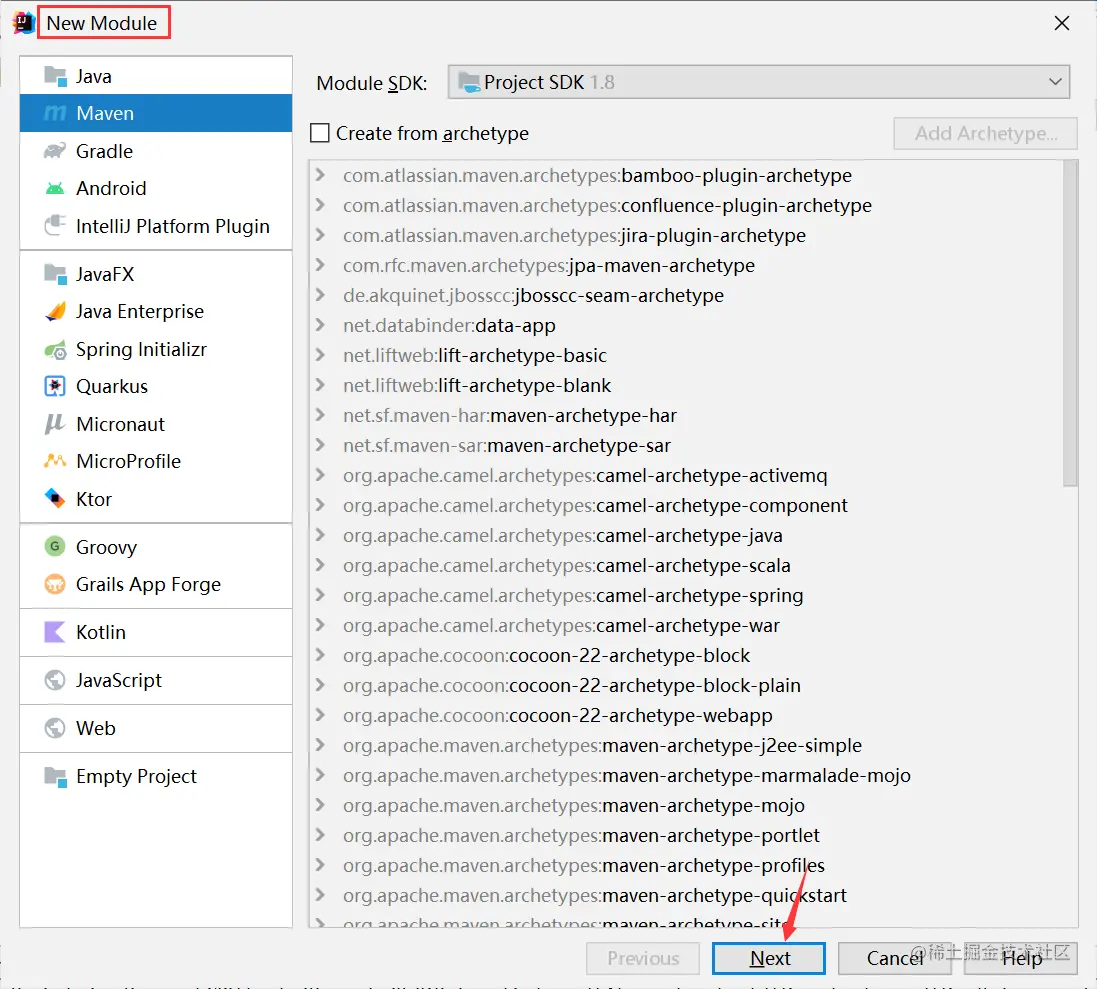Click the IntelliJ Platform Plugin icon
Screen dimensions: 1097x989
pyautogui.click(x=55, y=225)
